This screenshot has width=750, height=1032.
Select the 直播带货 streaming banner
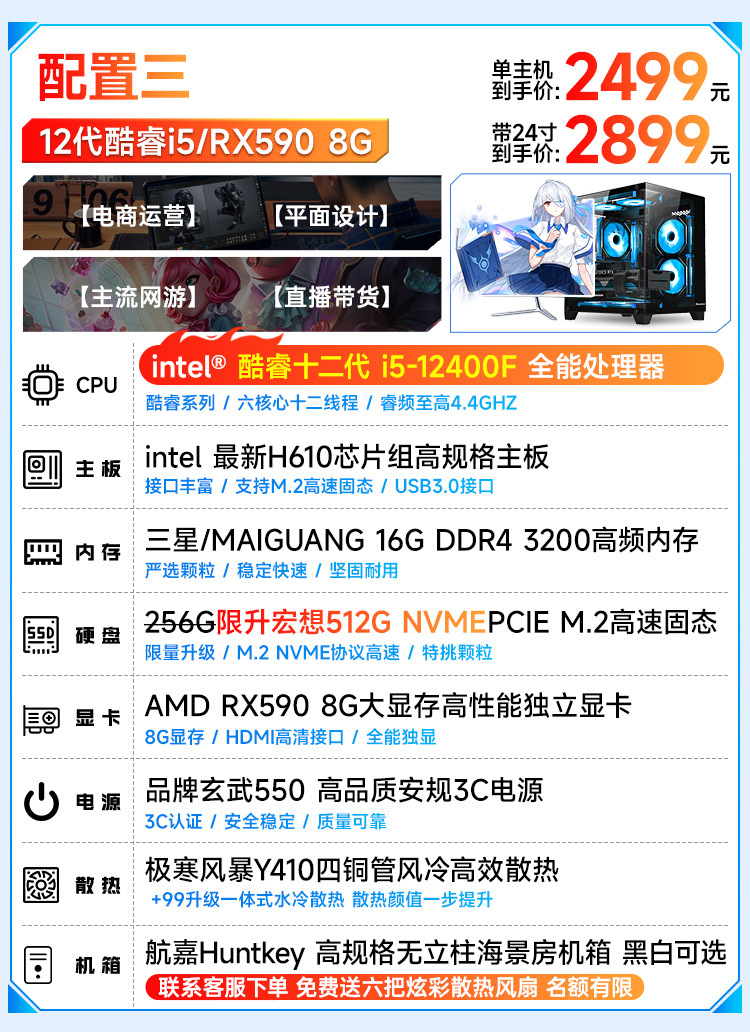[332, 296]
